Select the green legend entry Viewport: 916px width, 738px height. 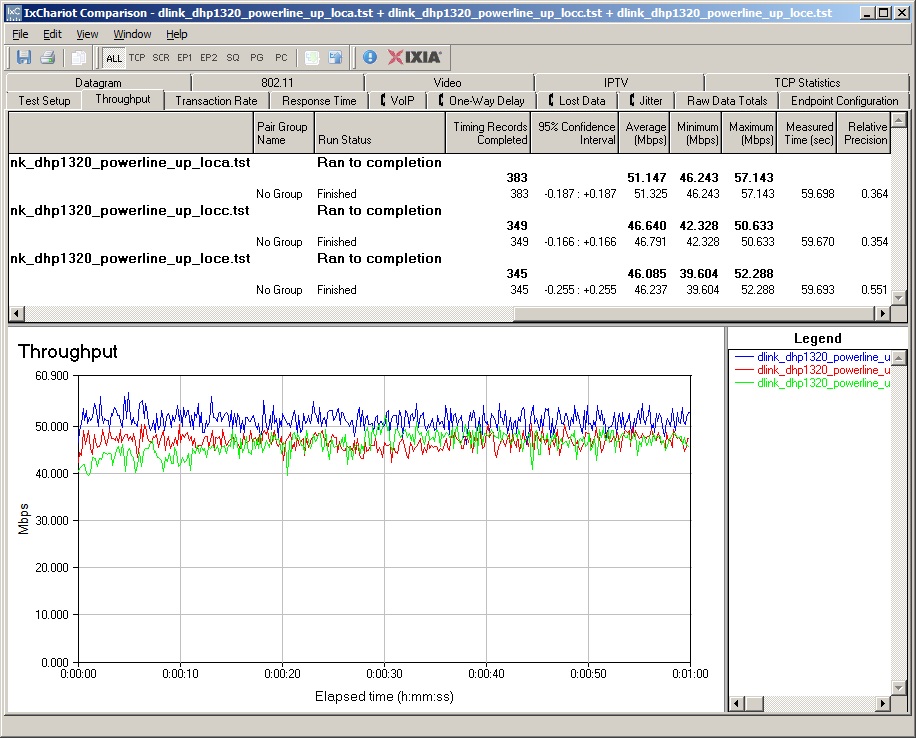812,383
